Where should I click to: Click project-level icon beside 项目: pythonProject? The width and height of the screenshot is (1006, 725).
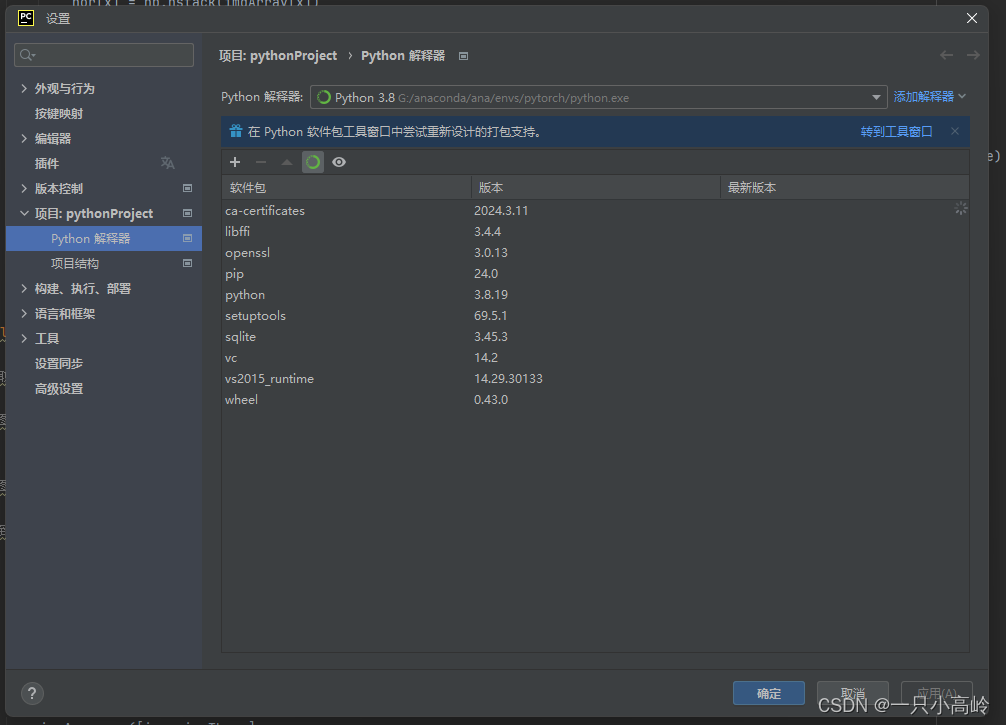click(x=187, y=213)
